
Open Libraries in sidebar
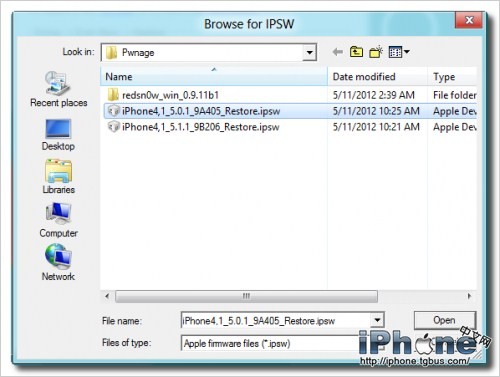coord(58,177)
